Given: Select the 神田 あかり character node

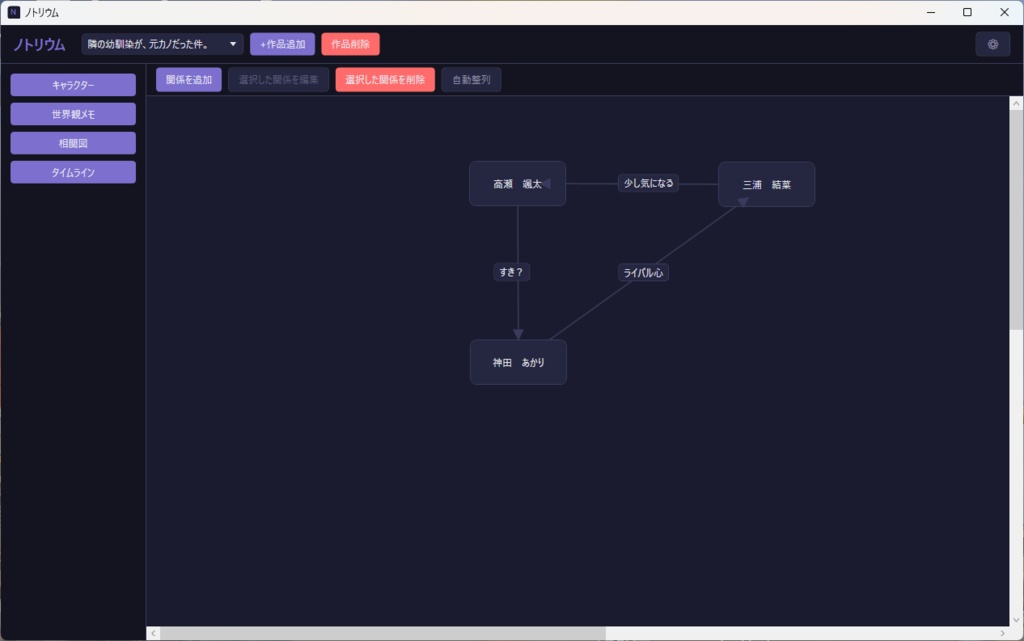Looking at the screenshot, I should 518,362.
